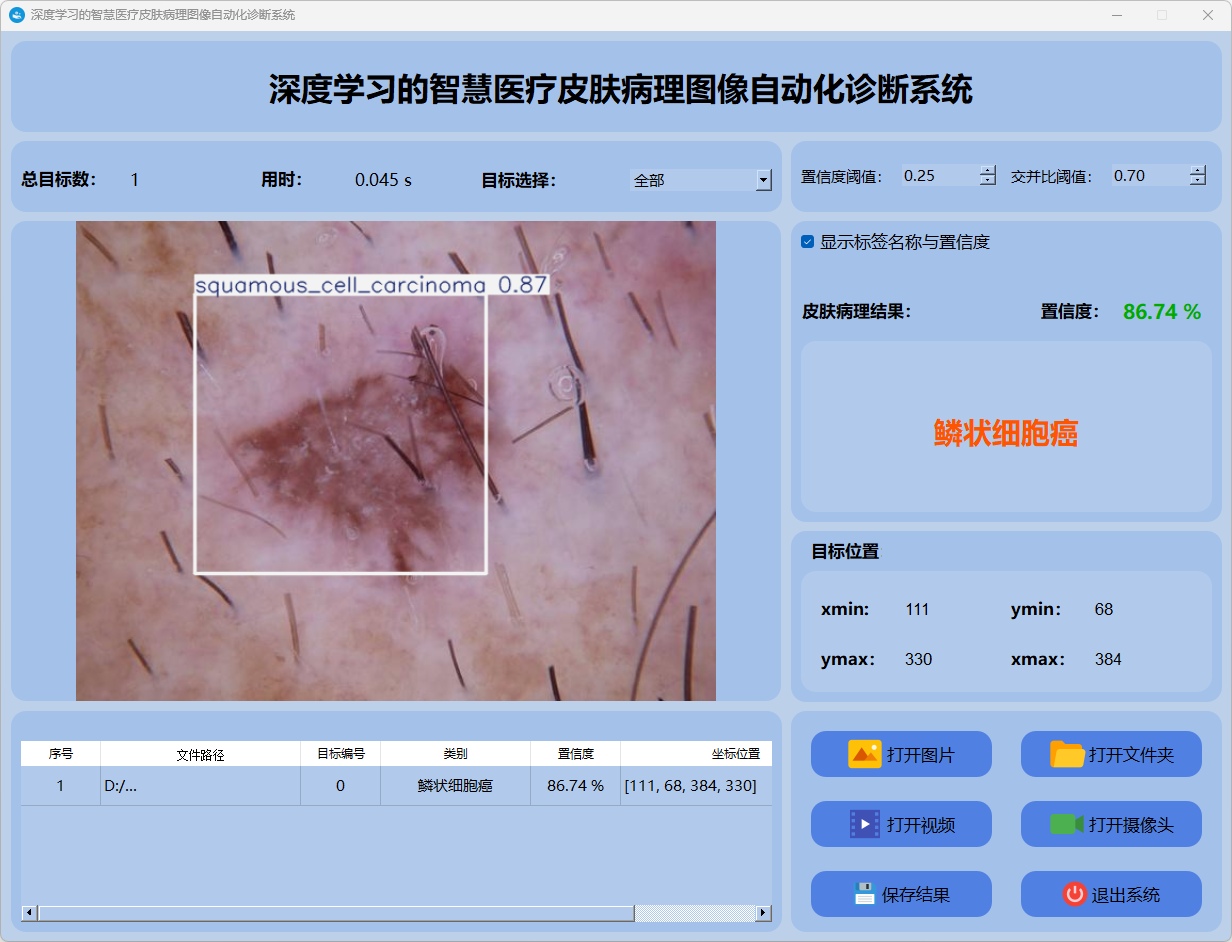The width and height of the screenshot is (1232, 942).
Task: Increase the 置信度阈值 with up arrow
Action: click(988, 170)
